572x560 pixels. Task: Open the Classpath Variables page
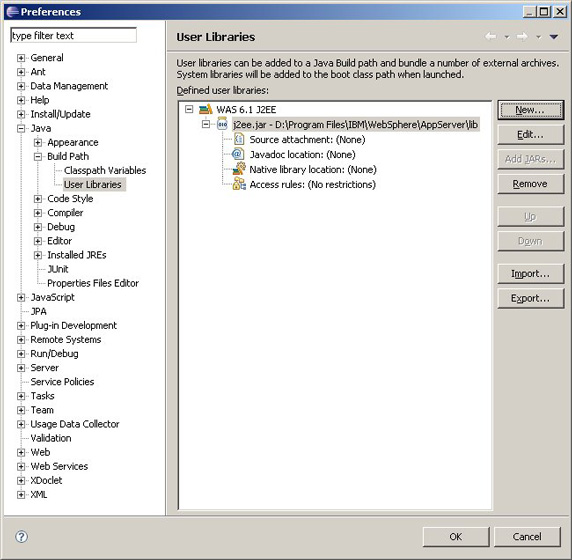[105, 170]
